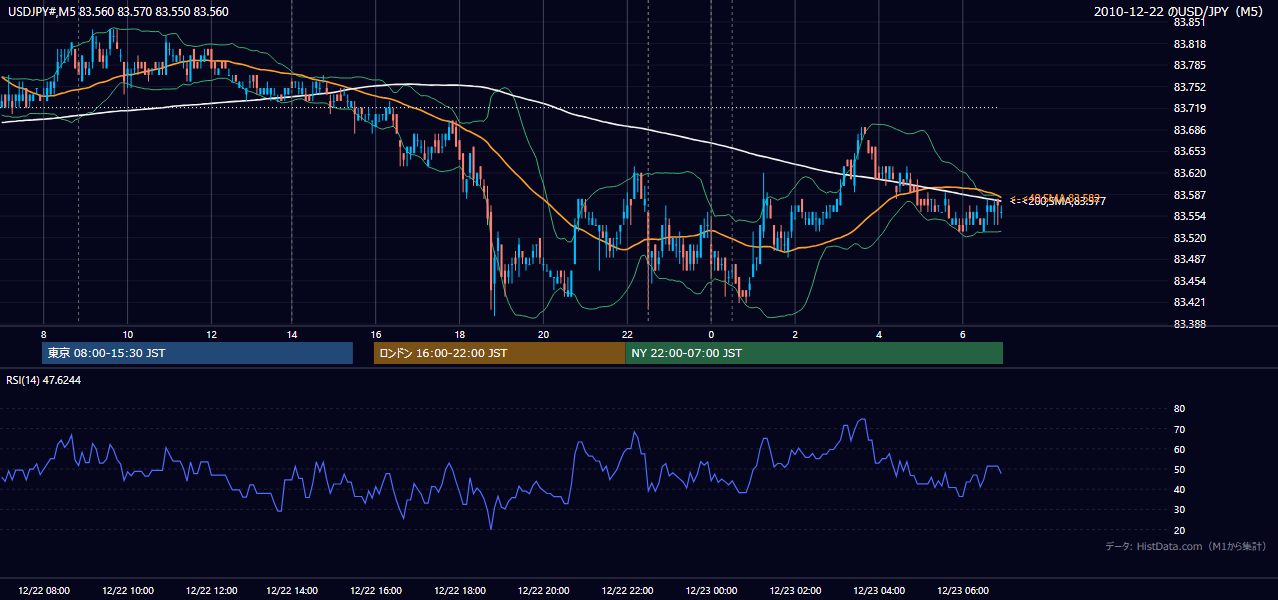This screenshot has height=600, width=1278.
Task: Click price axis label 83.653
Action: (x=1189, y=152)
